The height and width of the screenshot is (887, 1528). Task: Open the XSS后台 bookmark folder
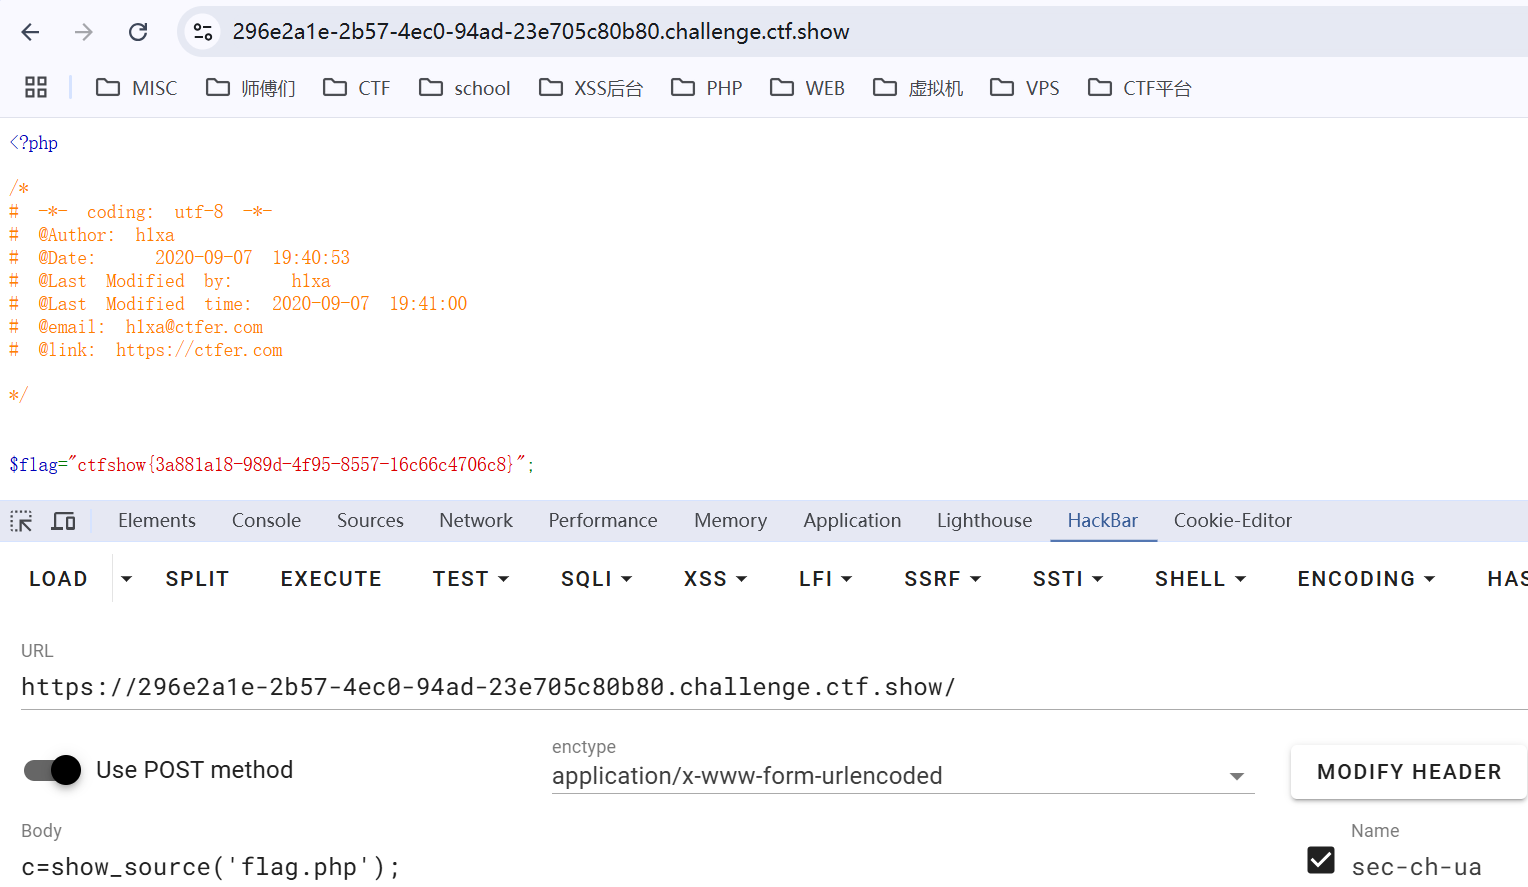(x=590, y=88)
